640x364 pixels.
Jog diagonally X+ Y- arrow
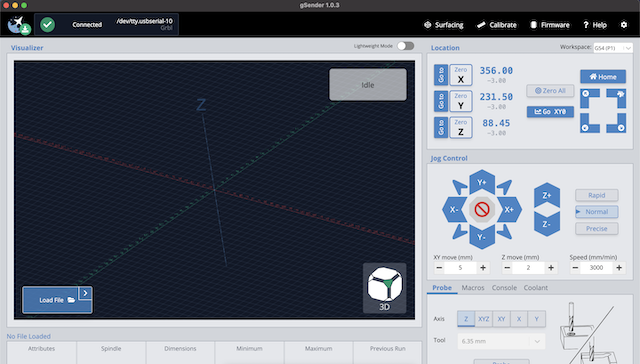pos(504,232)
